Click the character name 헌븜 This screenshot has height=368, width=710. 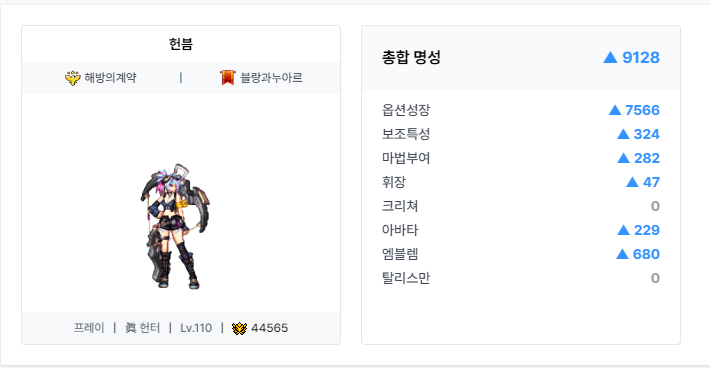(x=181, y=44)
